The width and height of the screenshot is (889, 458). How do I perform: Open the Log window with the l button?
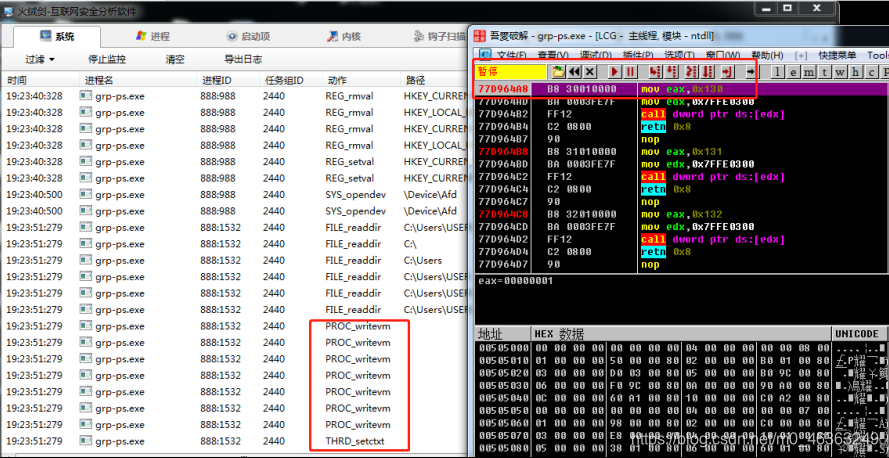click(778, 72)
